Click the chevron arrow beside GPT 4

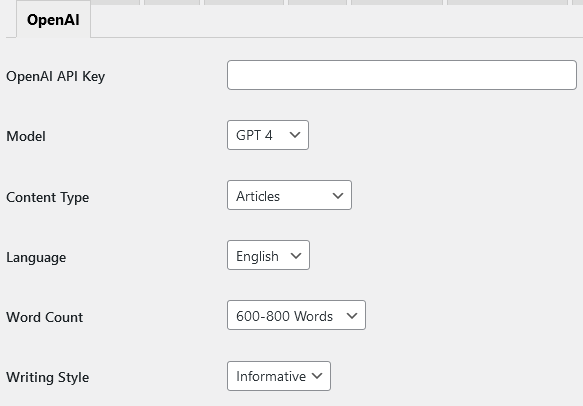[295, 135]
